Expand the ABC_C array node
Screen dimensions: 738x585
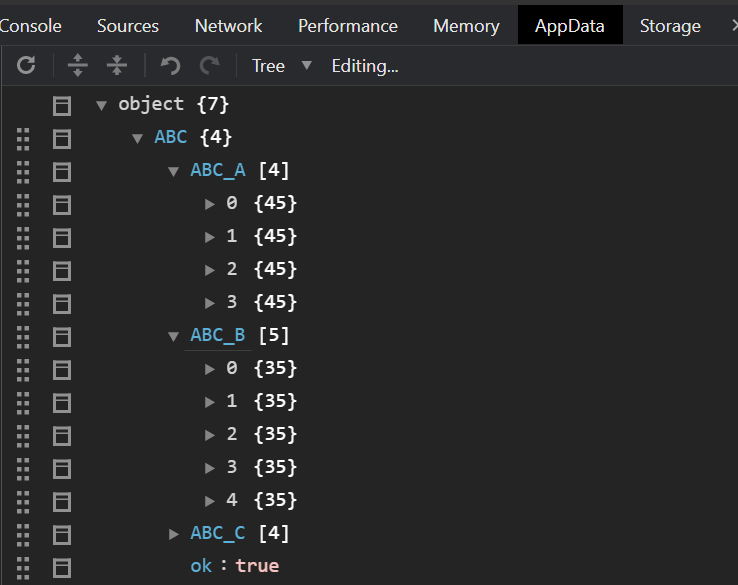[x=174, y=534]
